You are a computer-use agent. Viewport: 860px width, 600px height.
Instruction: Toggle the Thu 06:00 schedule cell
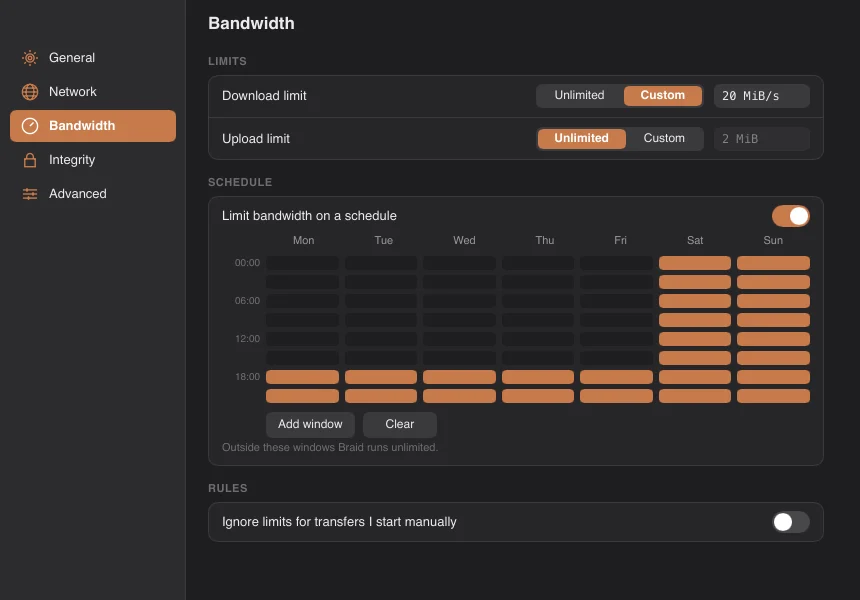(538, 301)
